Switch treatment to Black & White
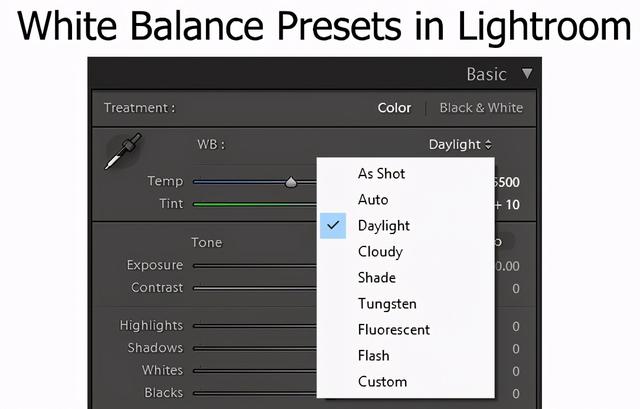 (x=481, y=108)
